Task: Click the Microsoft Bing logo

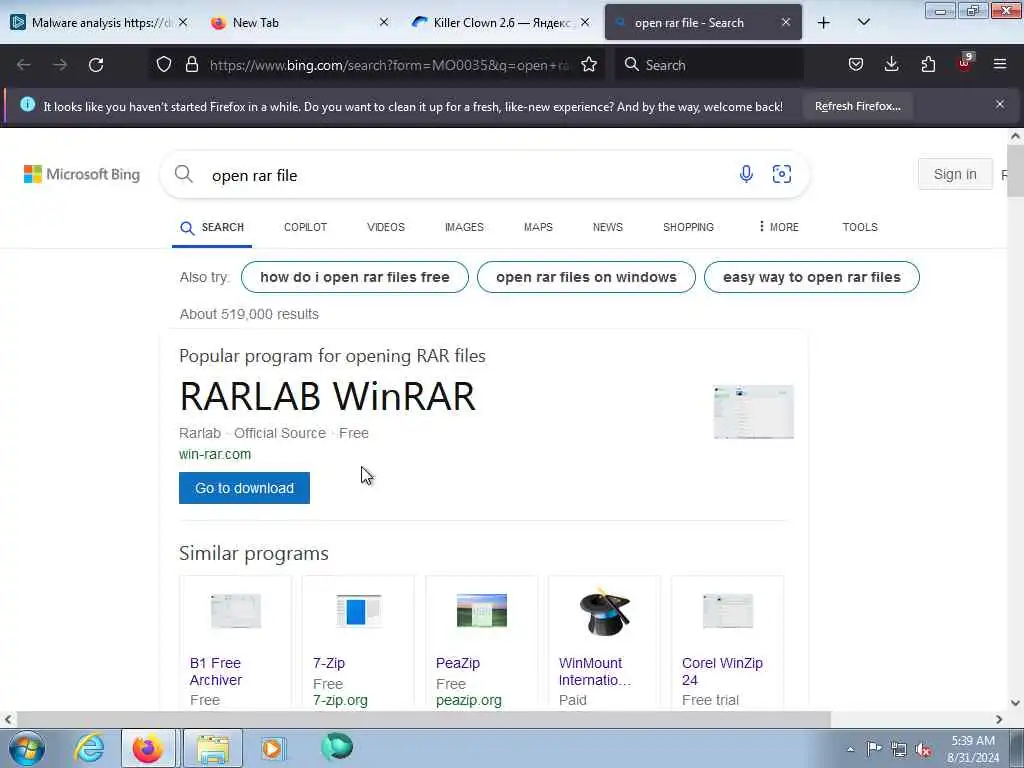Action: pos(82,174)
